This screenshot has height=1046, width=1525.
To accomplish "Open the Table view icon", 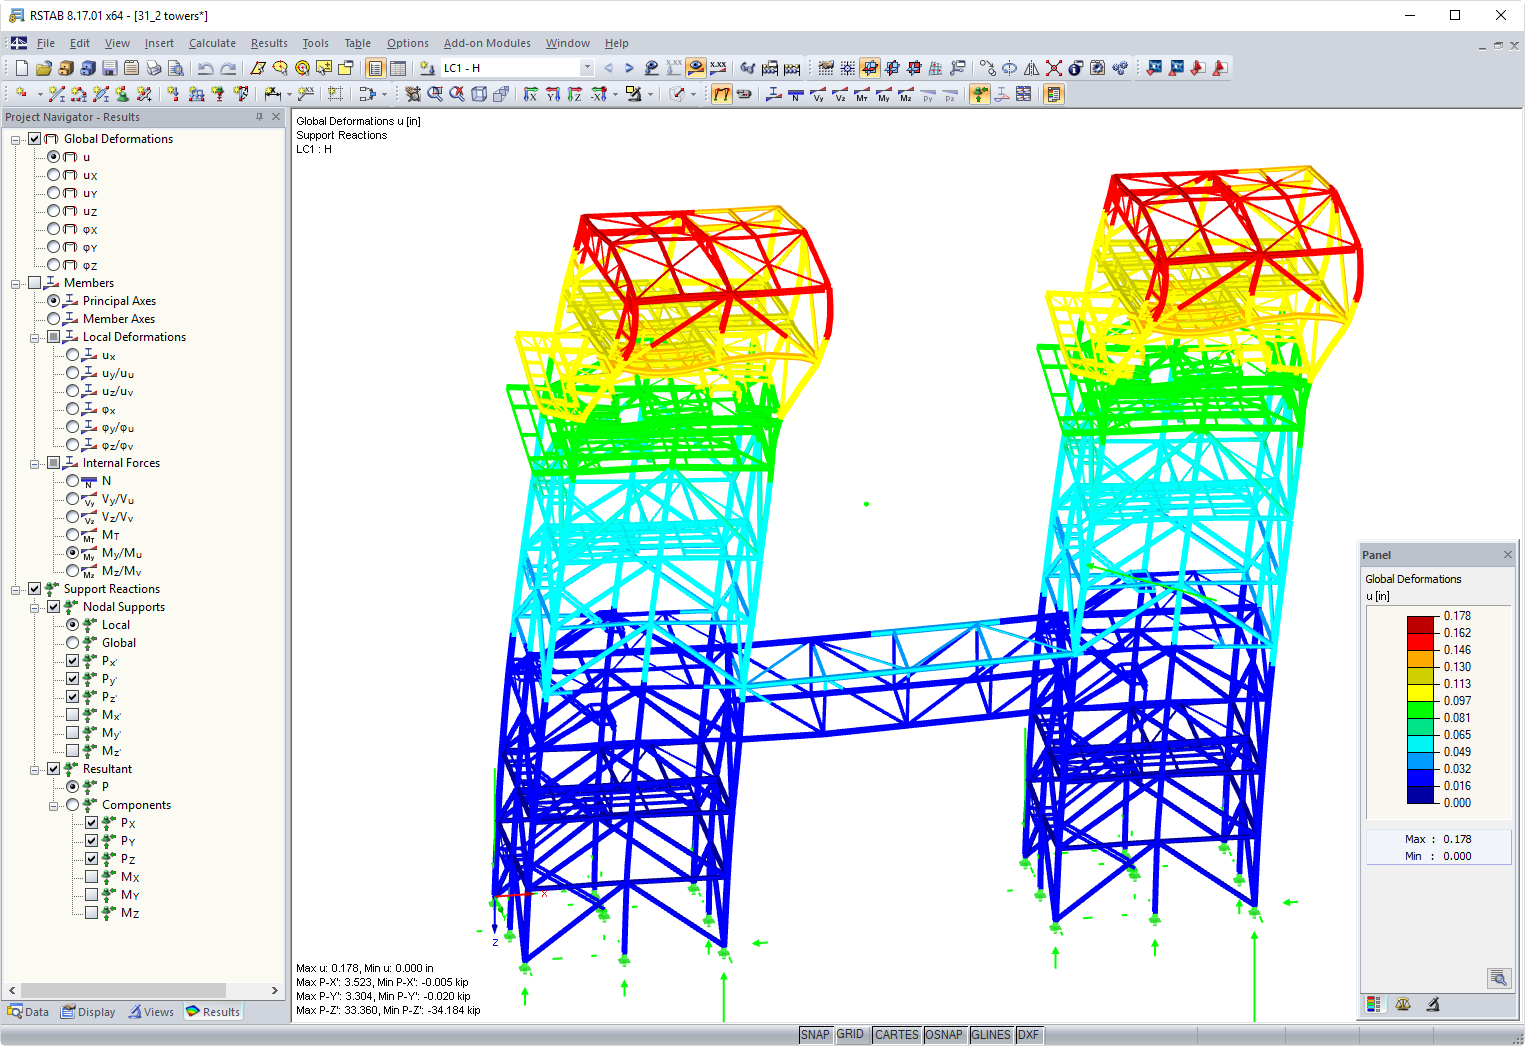I will pos(396,67).
